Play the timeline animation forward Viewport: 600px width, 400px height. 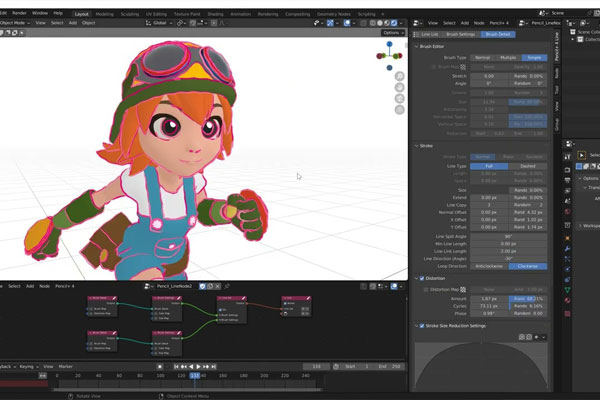(199, 367)
